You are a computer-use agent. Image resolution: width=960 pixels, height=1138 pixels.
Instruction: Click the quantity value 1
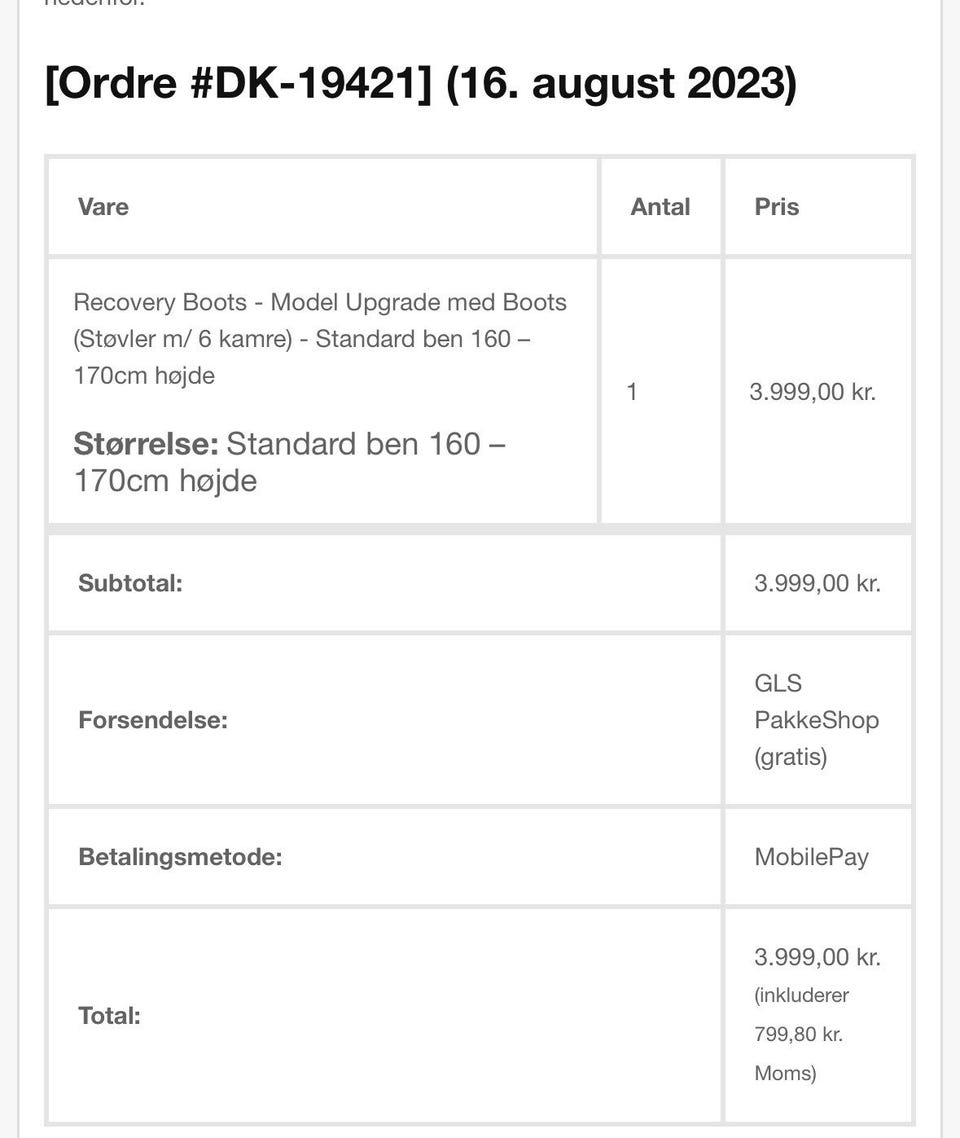tap(631, 392)
